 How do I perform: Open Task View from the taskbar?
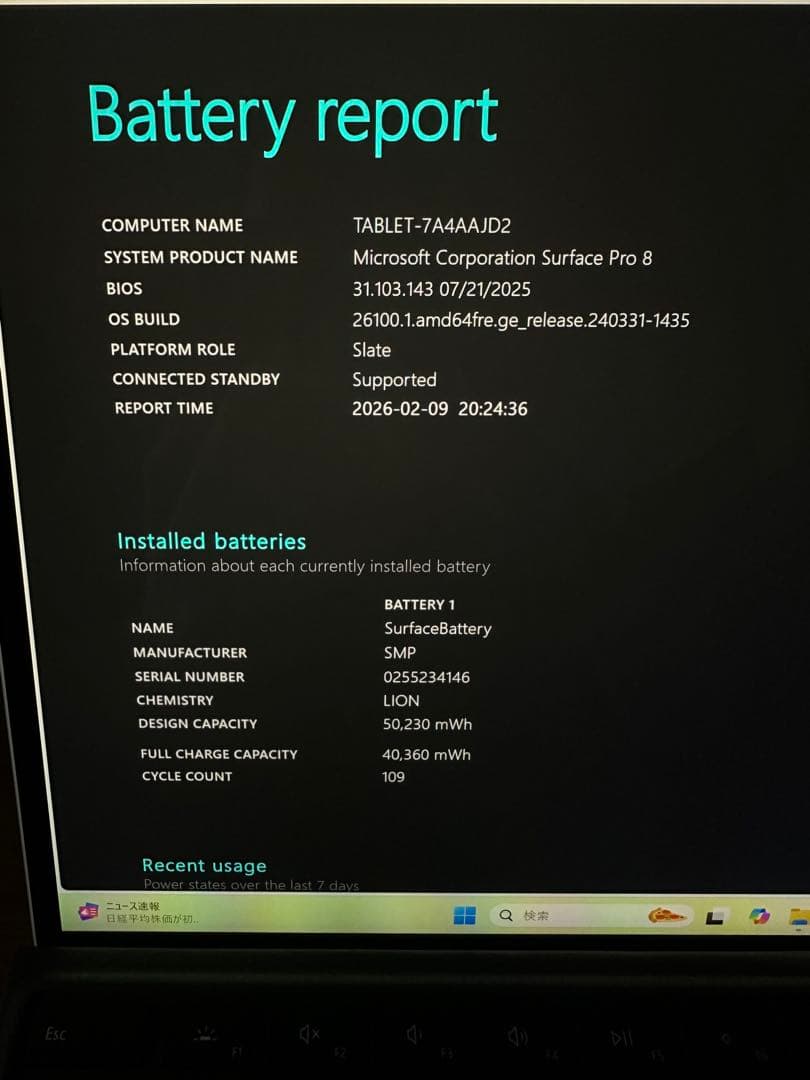[716, 914]
